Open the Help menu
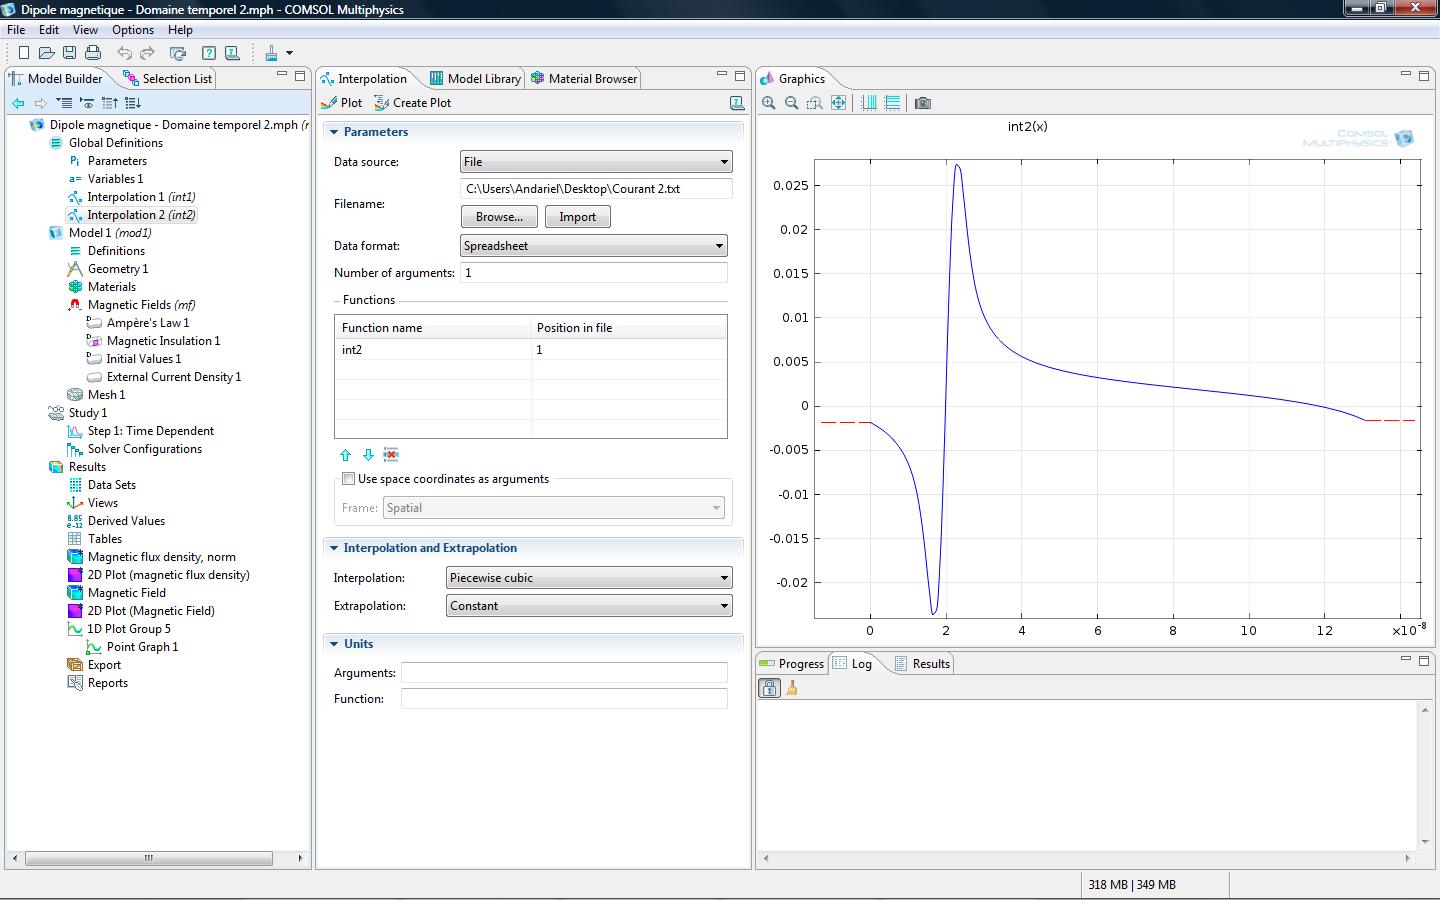Viewport: 1440px width, 900px height. [x=180, y=30]
